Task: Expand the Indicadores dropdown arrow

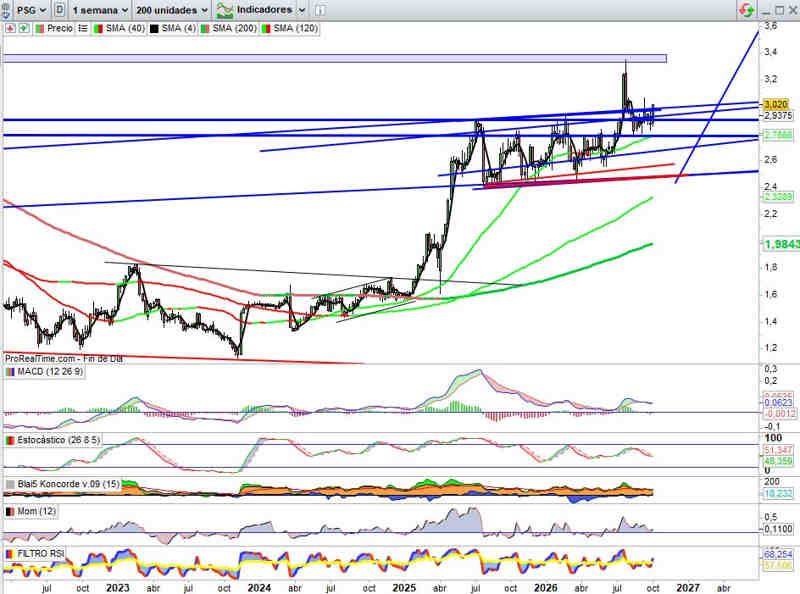Action: tap(302, 10)
